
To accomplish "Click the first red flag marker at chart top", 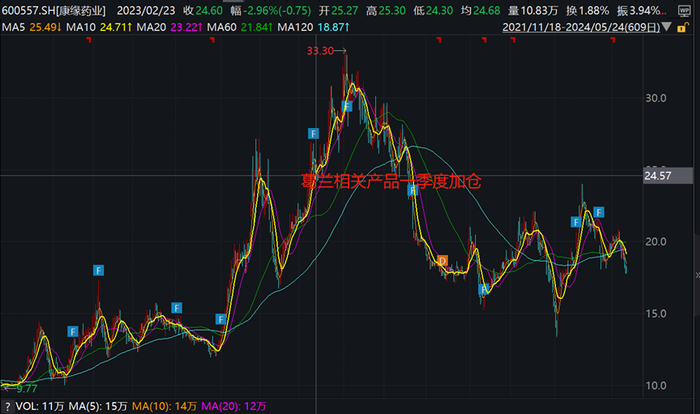I will coord(89,40).
